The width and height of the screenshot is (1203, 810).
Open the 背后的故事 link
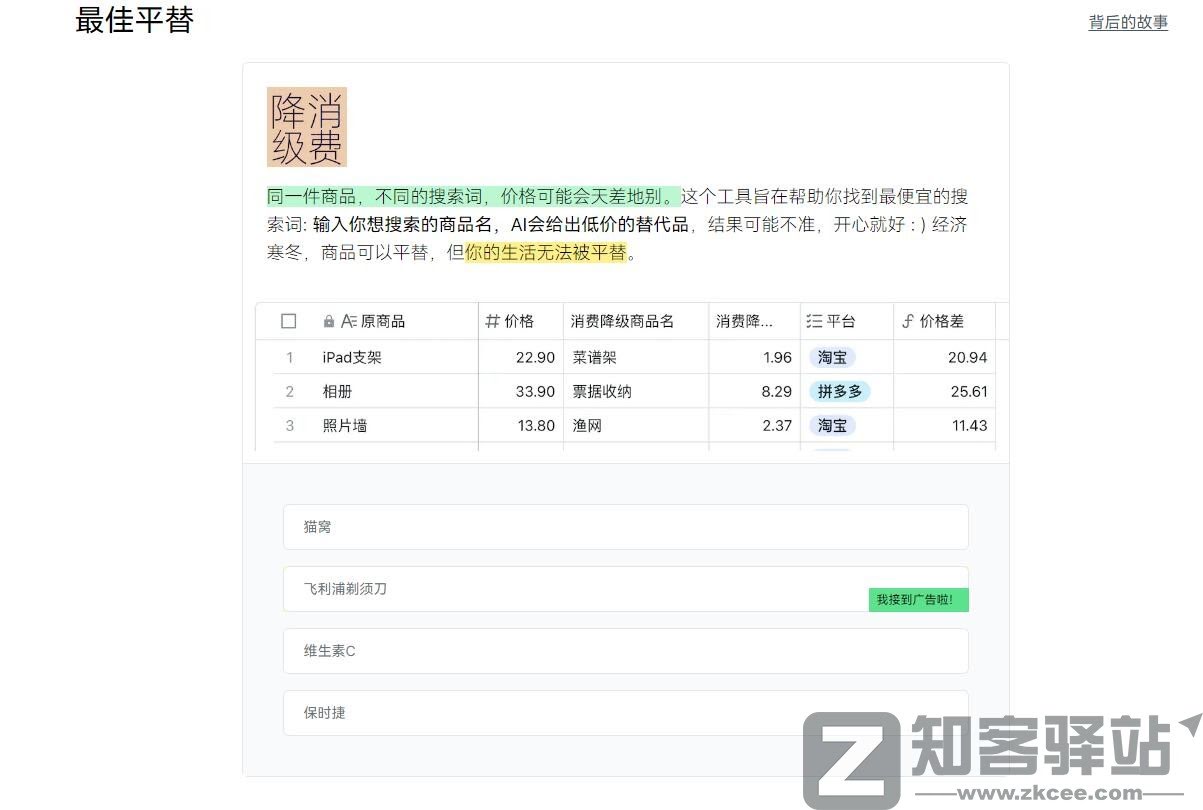coord(1128,23)
